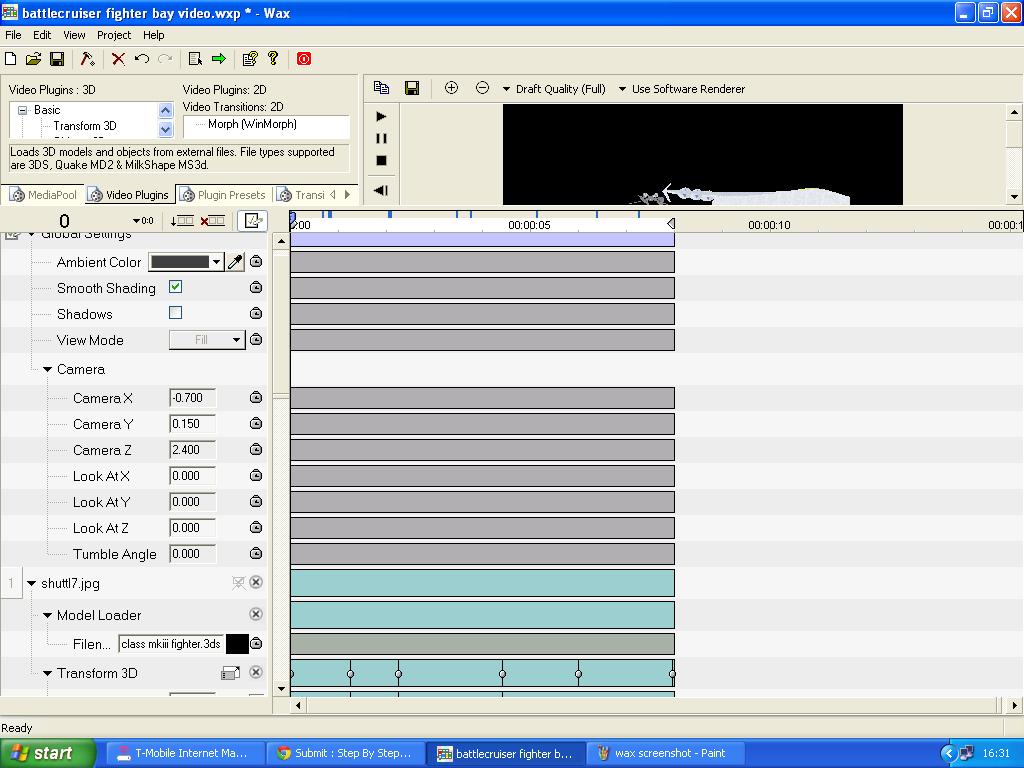This screenshot has height=768, width=1024.
Task: Open the View Mode Fill dropdown
Action: (x=235, y=340)
